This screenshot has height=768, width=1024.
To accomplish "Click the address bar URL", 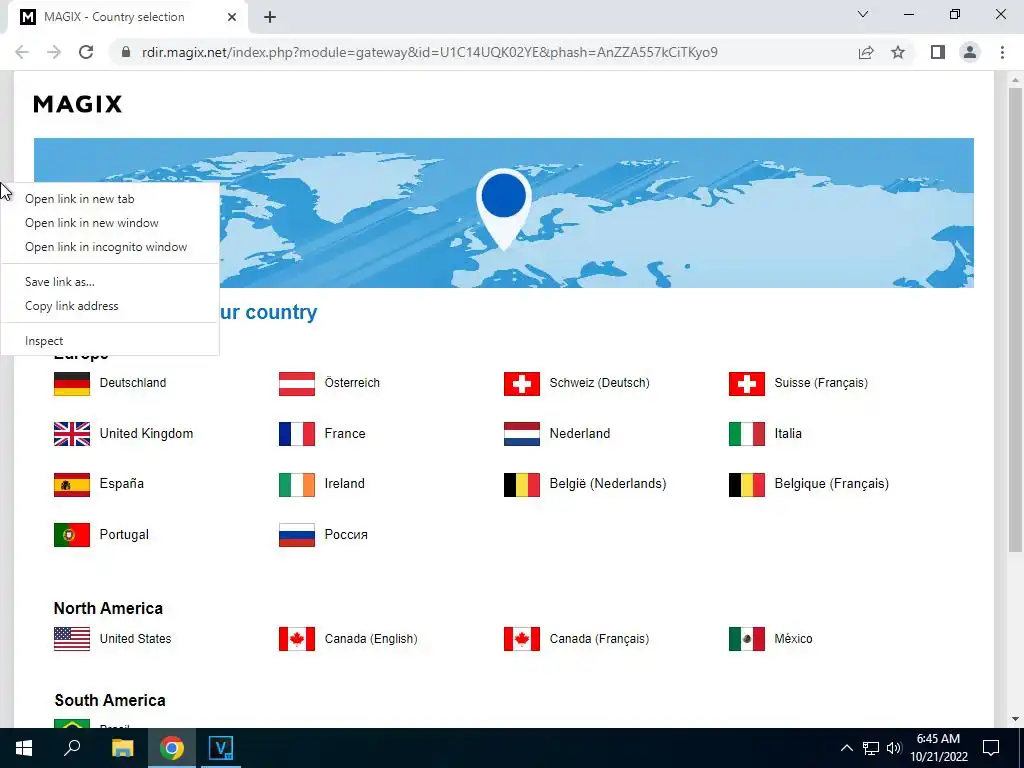I will [429, 52].
